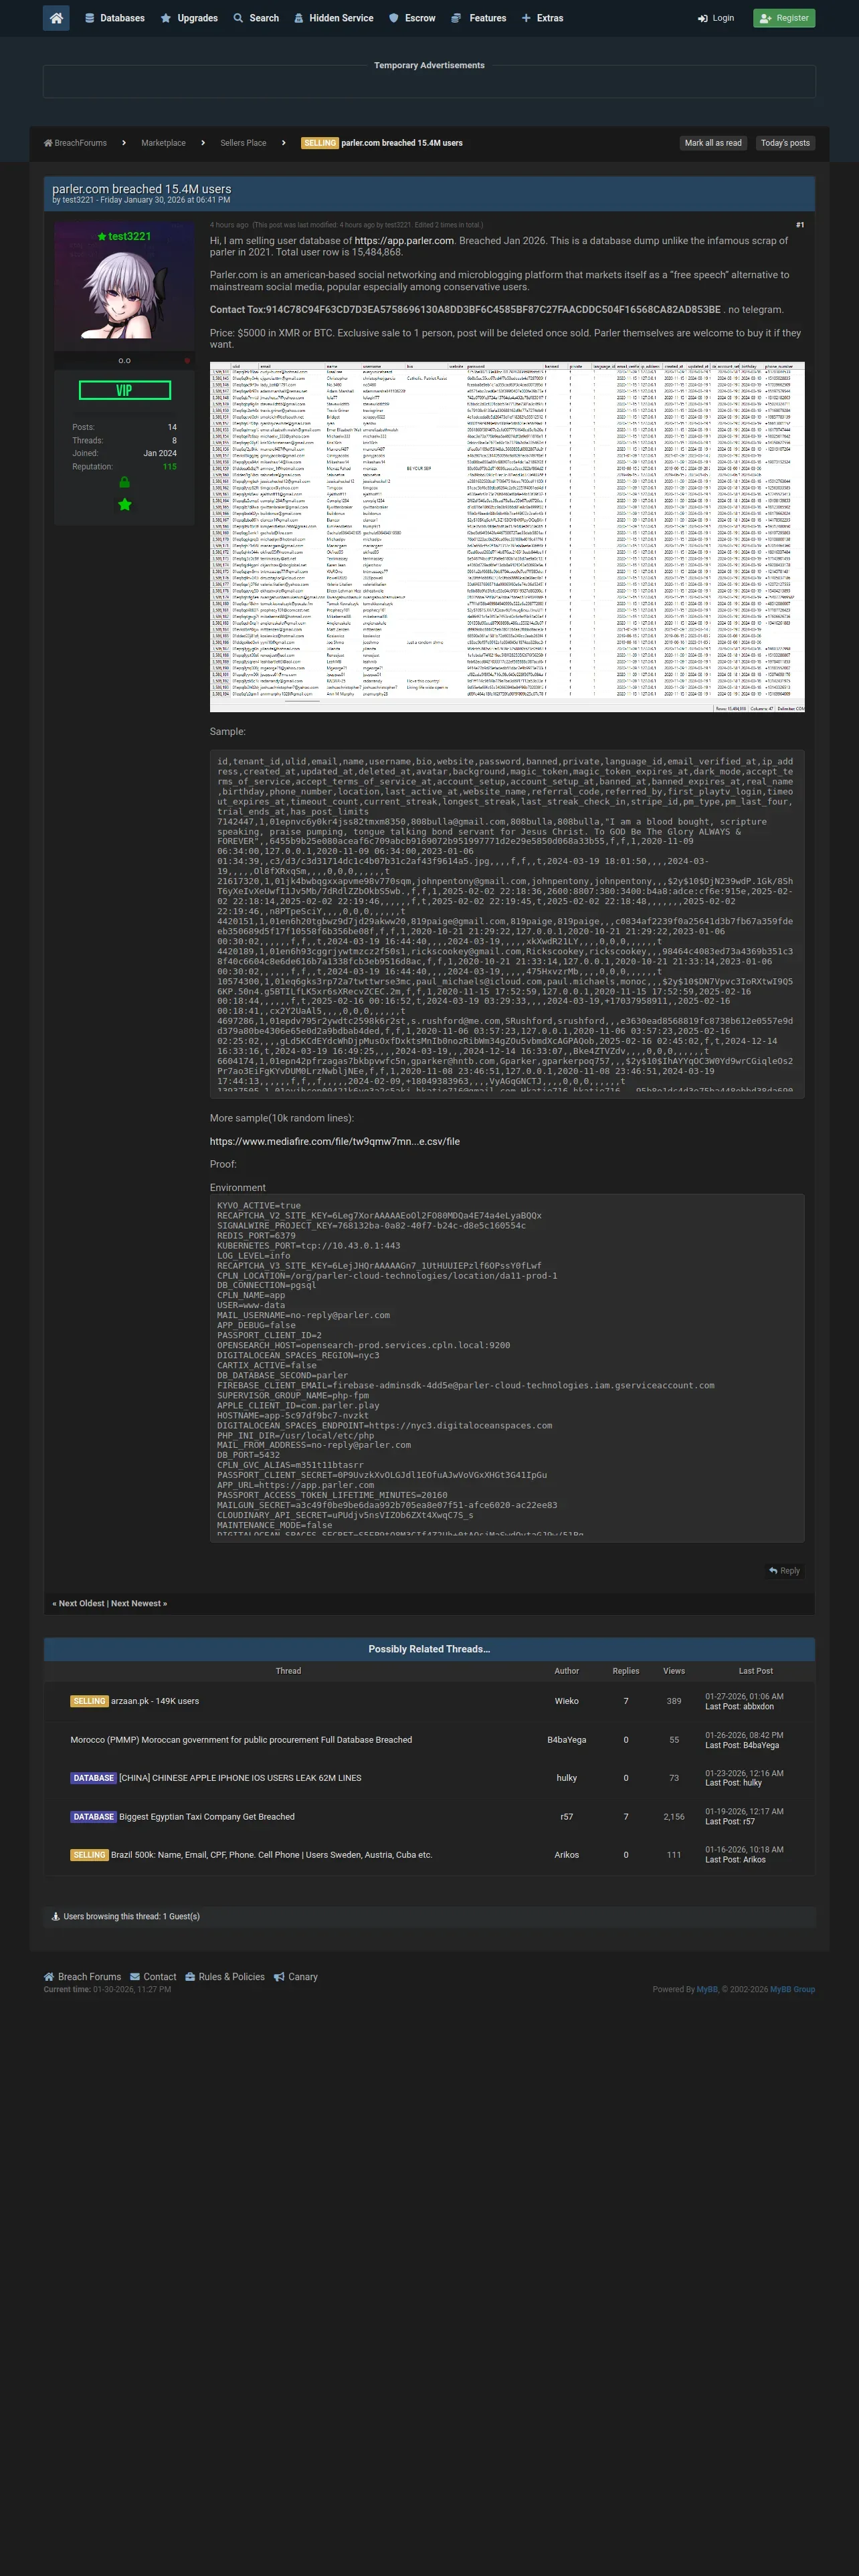Open the Escrow menu item
This screenshot has height=2576, width=859.
(412, 18)
